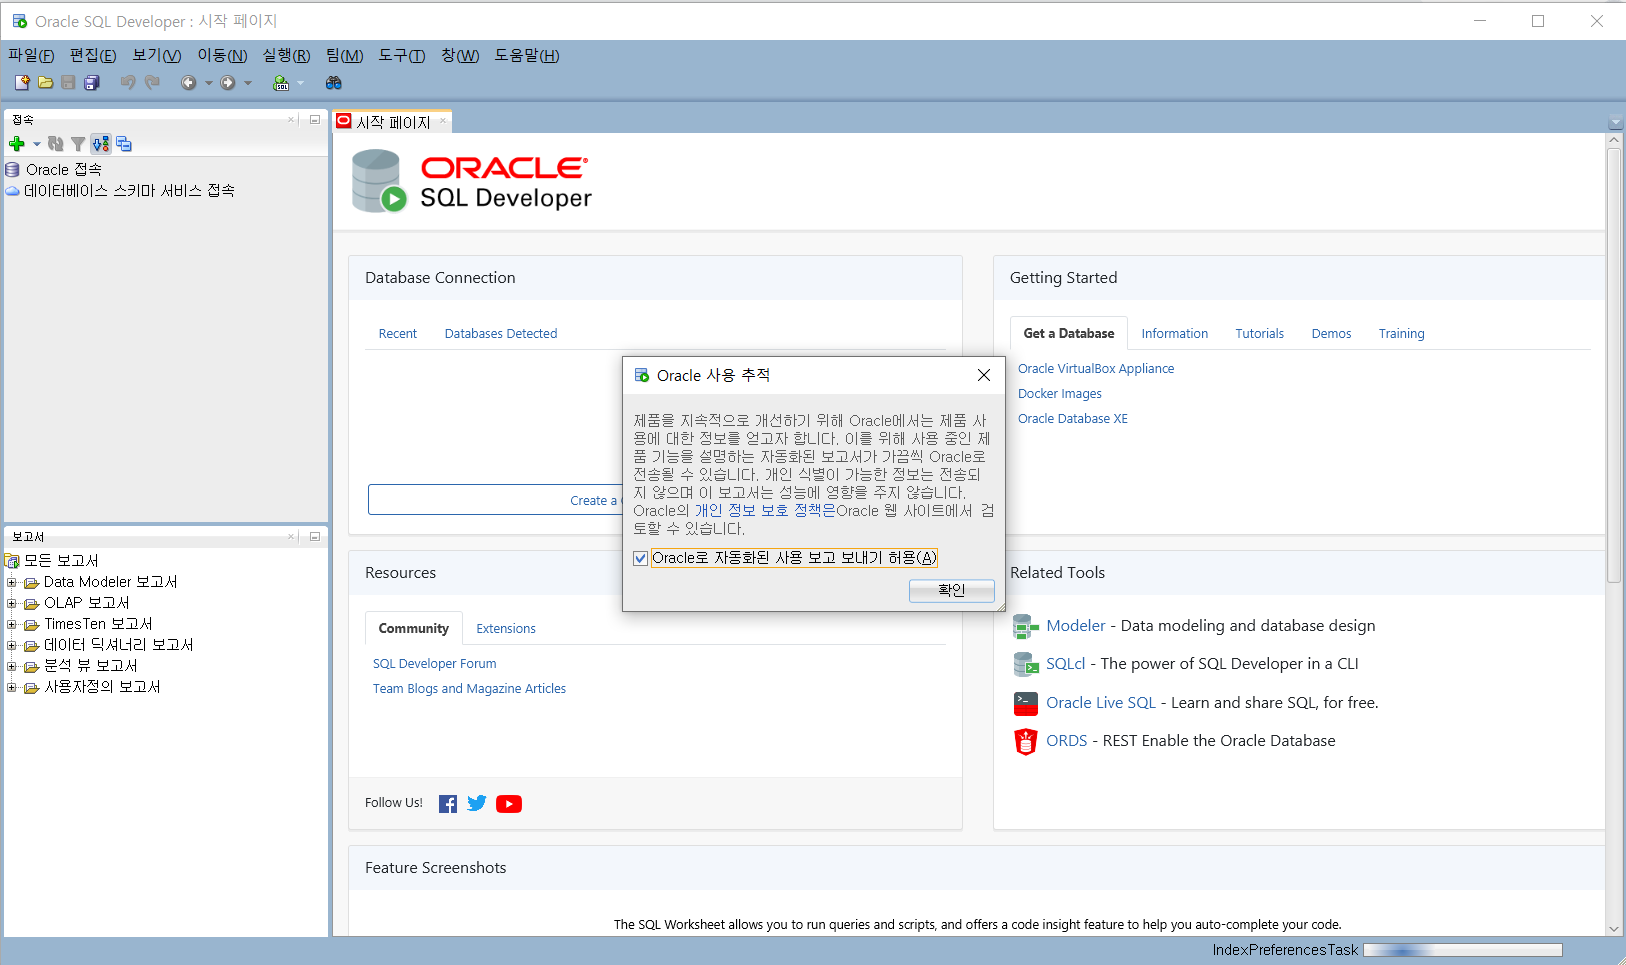
Task: Click the New file toolbar icon
Action: [x=22, y=83]
